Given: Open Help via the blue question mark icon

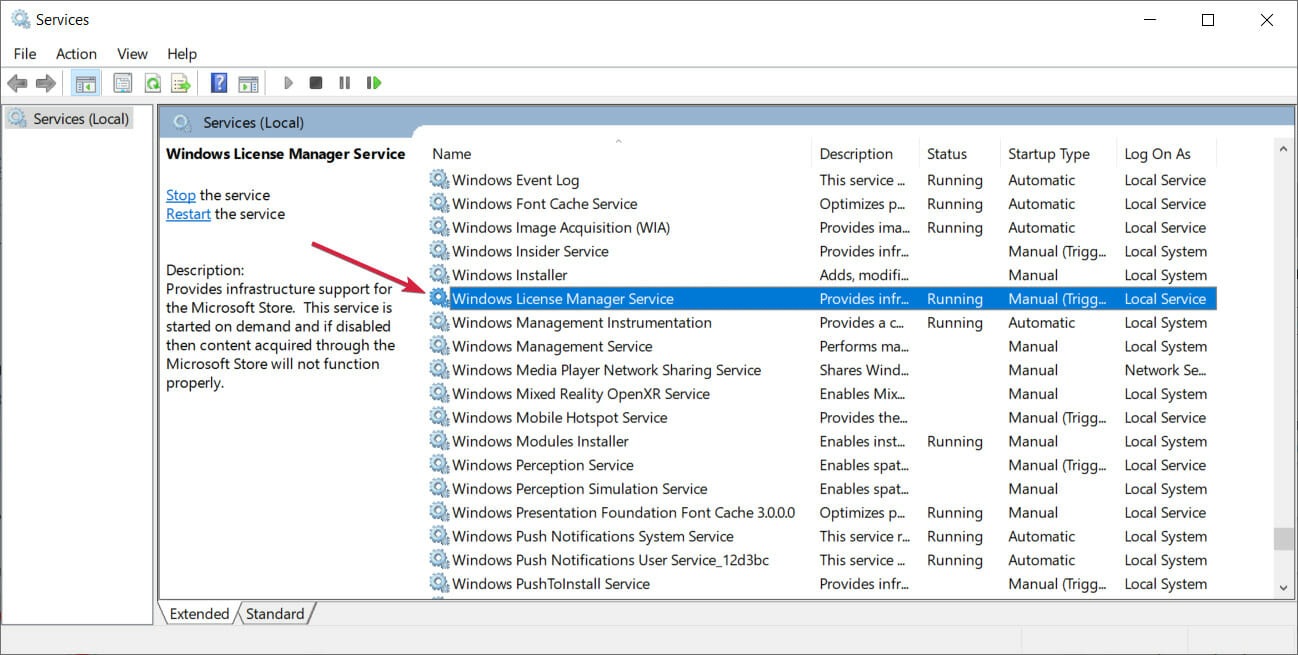Looking at the screenshot, I should pos(219,83).
